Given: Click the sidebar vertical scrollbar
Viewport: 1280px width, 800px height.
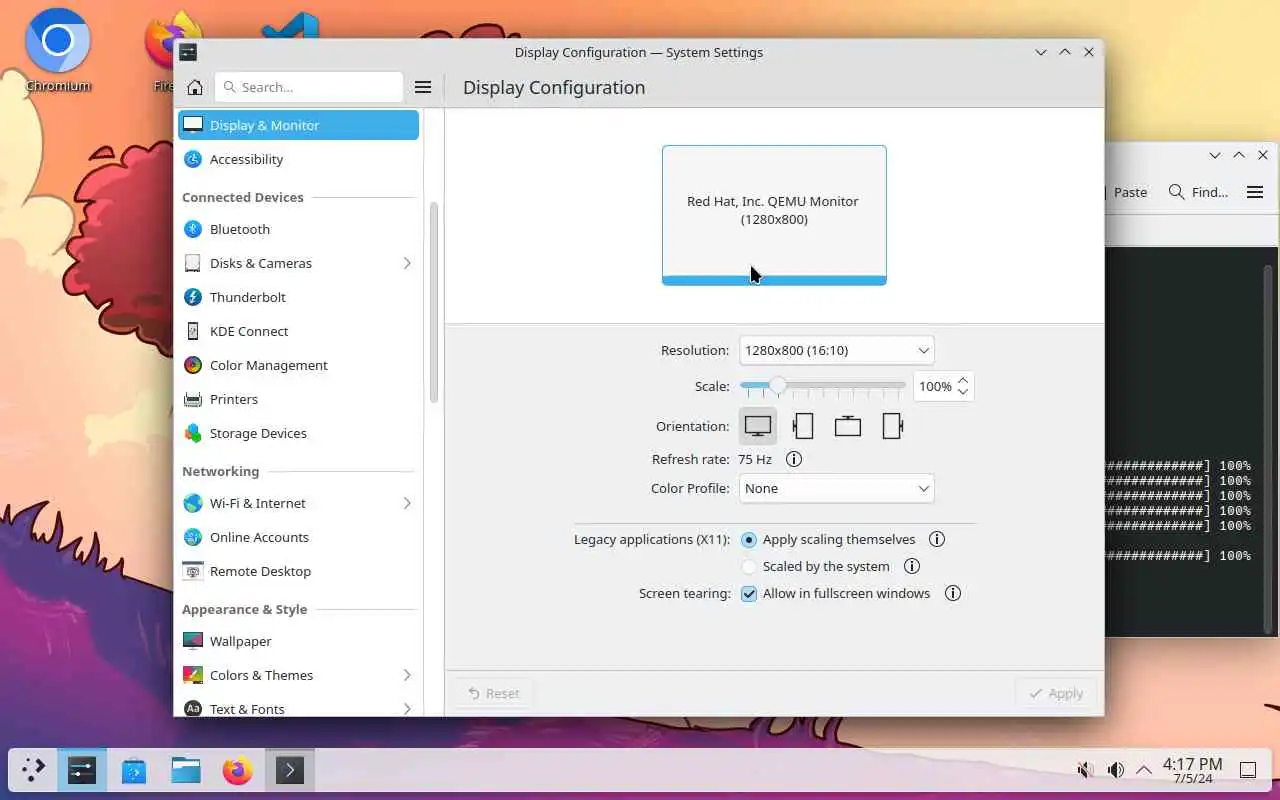Looking at the screenshot, I should (434, 302).
